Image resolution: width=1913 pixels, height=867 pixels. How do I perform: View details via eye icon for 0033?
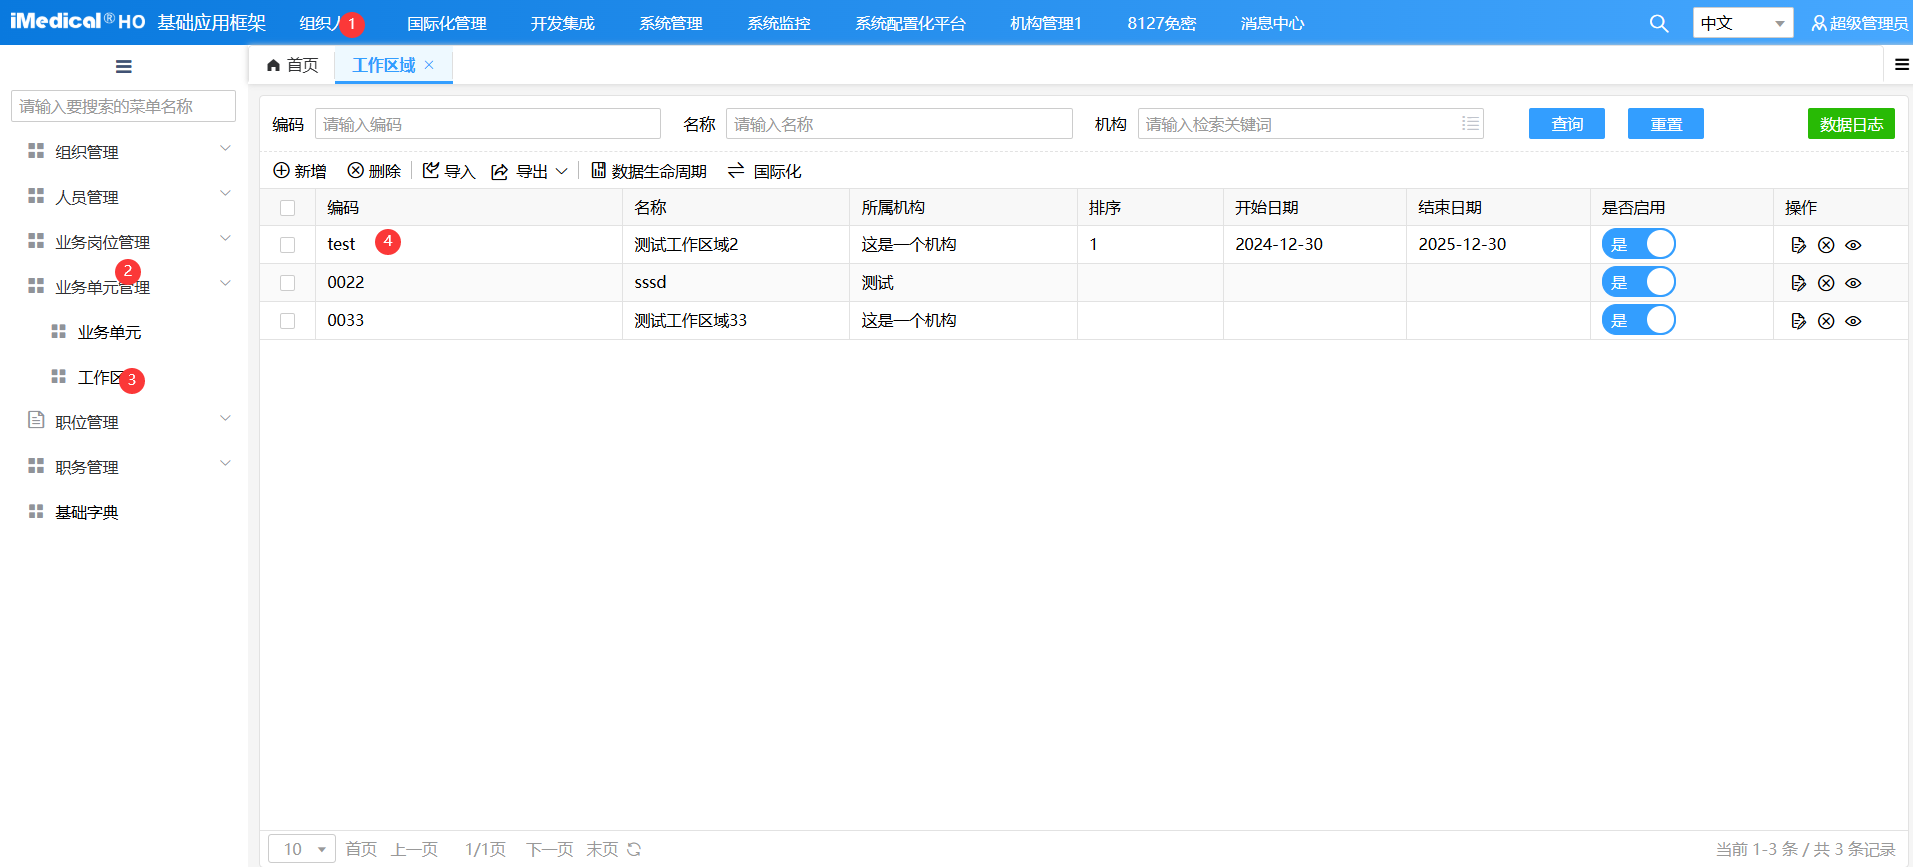pyautogui.click(x=1853, y=321)
